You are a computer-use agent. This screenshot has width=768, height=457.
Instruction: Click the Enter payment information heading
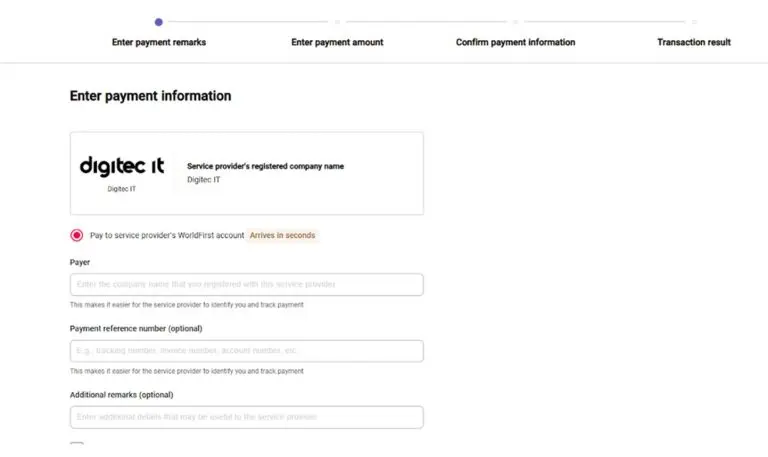(x=150, y=96)
